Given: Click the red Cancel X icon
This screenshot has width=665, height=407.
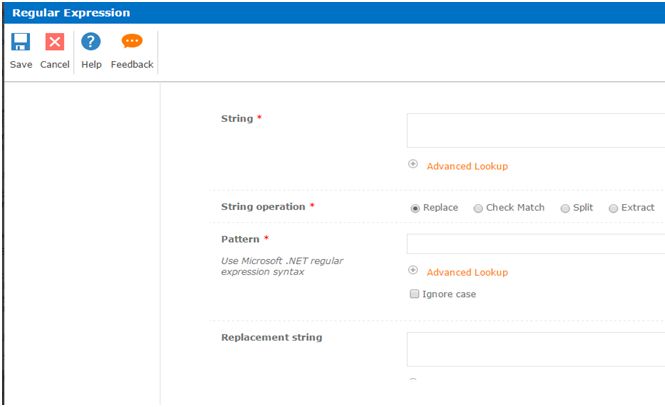Looking at the screenshot, I should click(x=54, y=42).
